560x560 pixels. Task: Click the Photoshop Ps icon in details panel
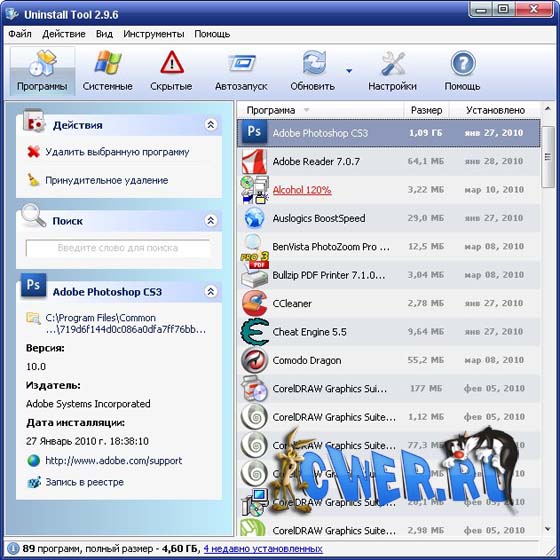click(33, 285)
